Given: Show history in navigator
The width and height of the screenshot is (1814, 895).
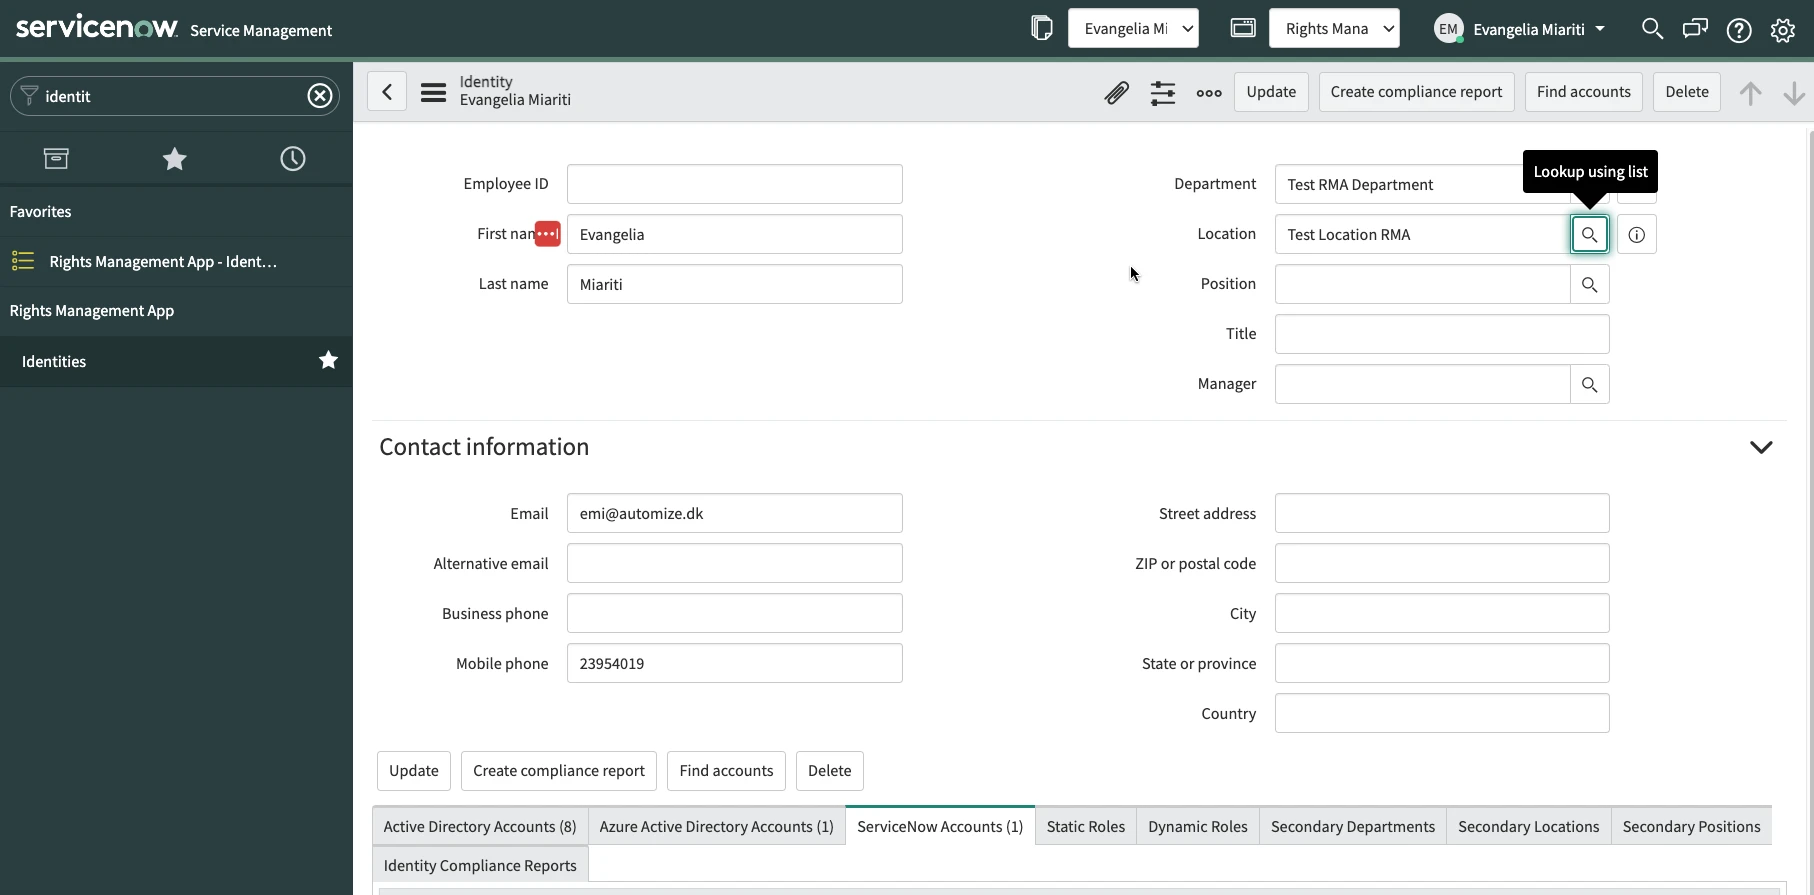Looking at the screenshot, I should tap(292, 159).
